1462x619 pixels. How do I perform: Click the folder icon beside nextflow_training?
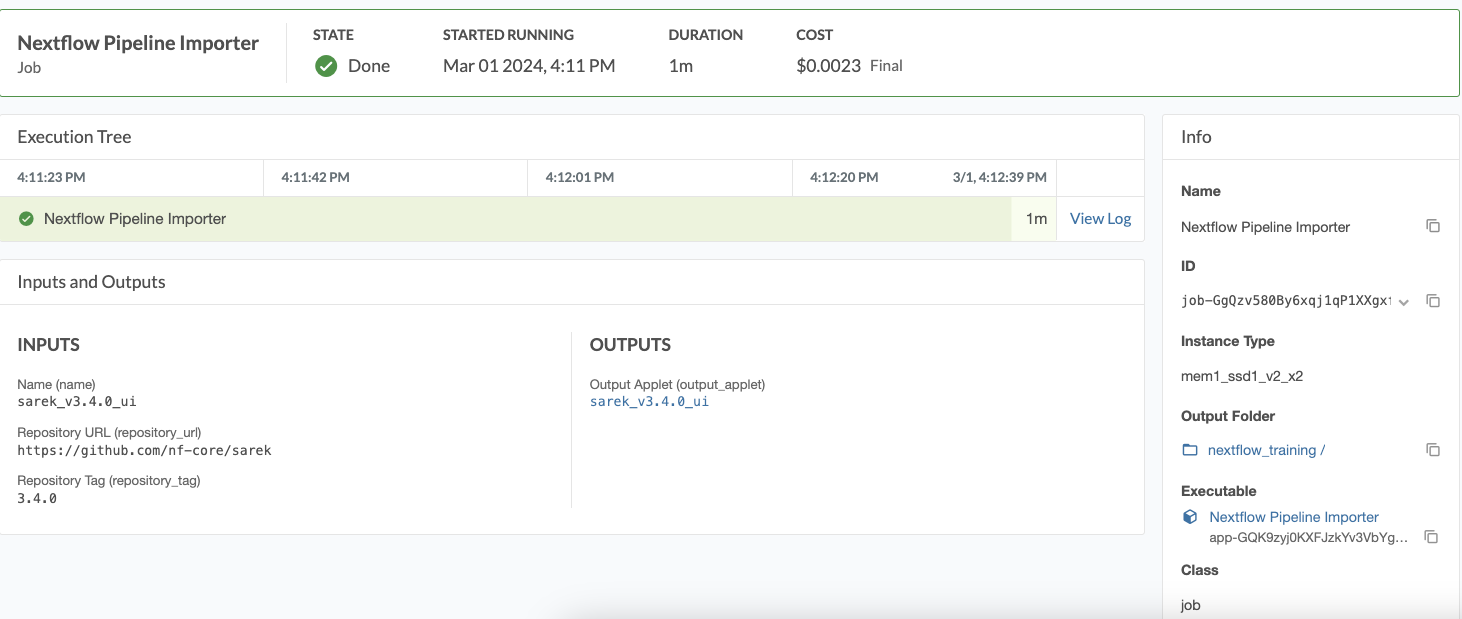point(1190,450)
